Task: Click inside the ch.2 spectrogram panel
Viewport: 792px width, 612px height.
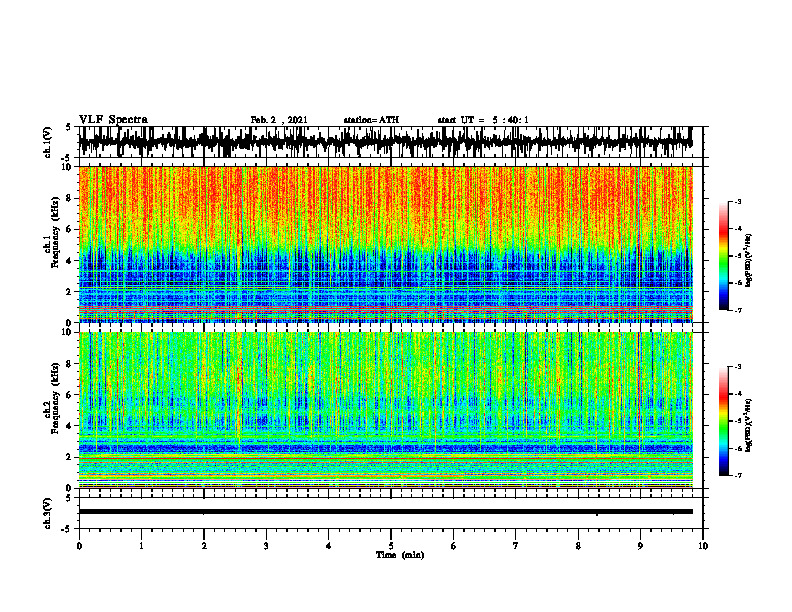Action: (x=386, y=410)
